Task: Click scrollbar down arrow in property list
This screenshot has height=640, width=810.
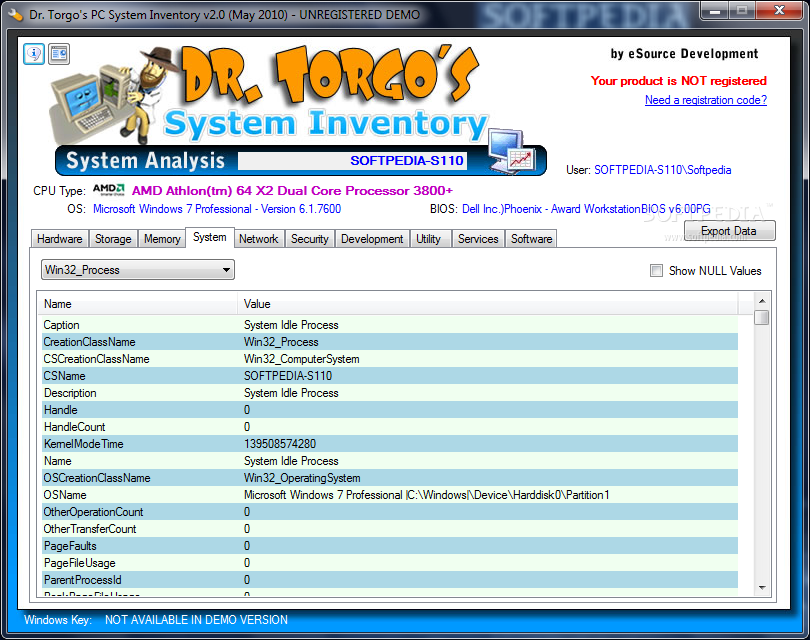Action: click(762, 587)
